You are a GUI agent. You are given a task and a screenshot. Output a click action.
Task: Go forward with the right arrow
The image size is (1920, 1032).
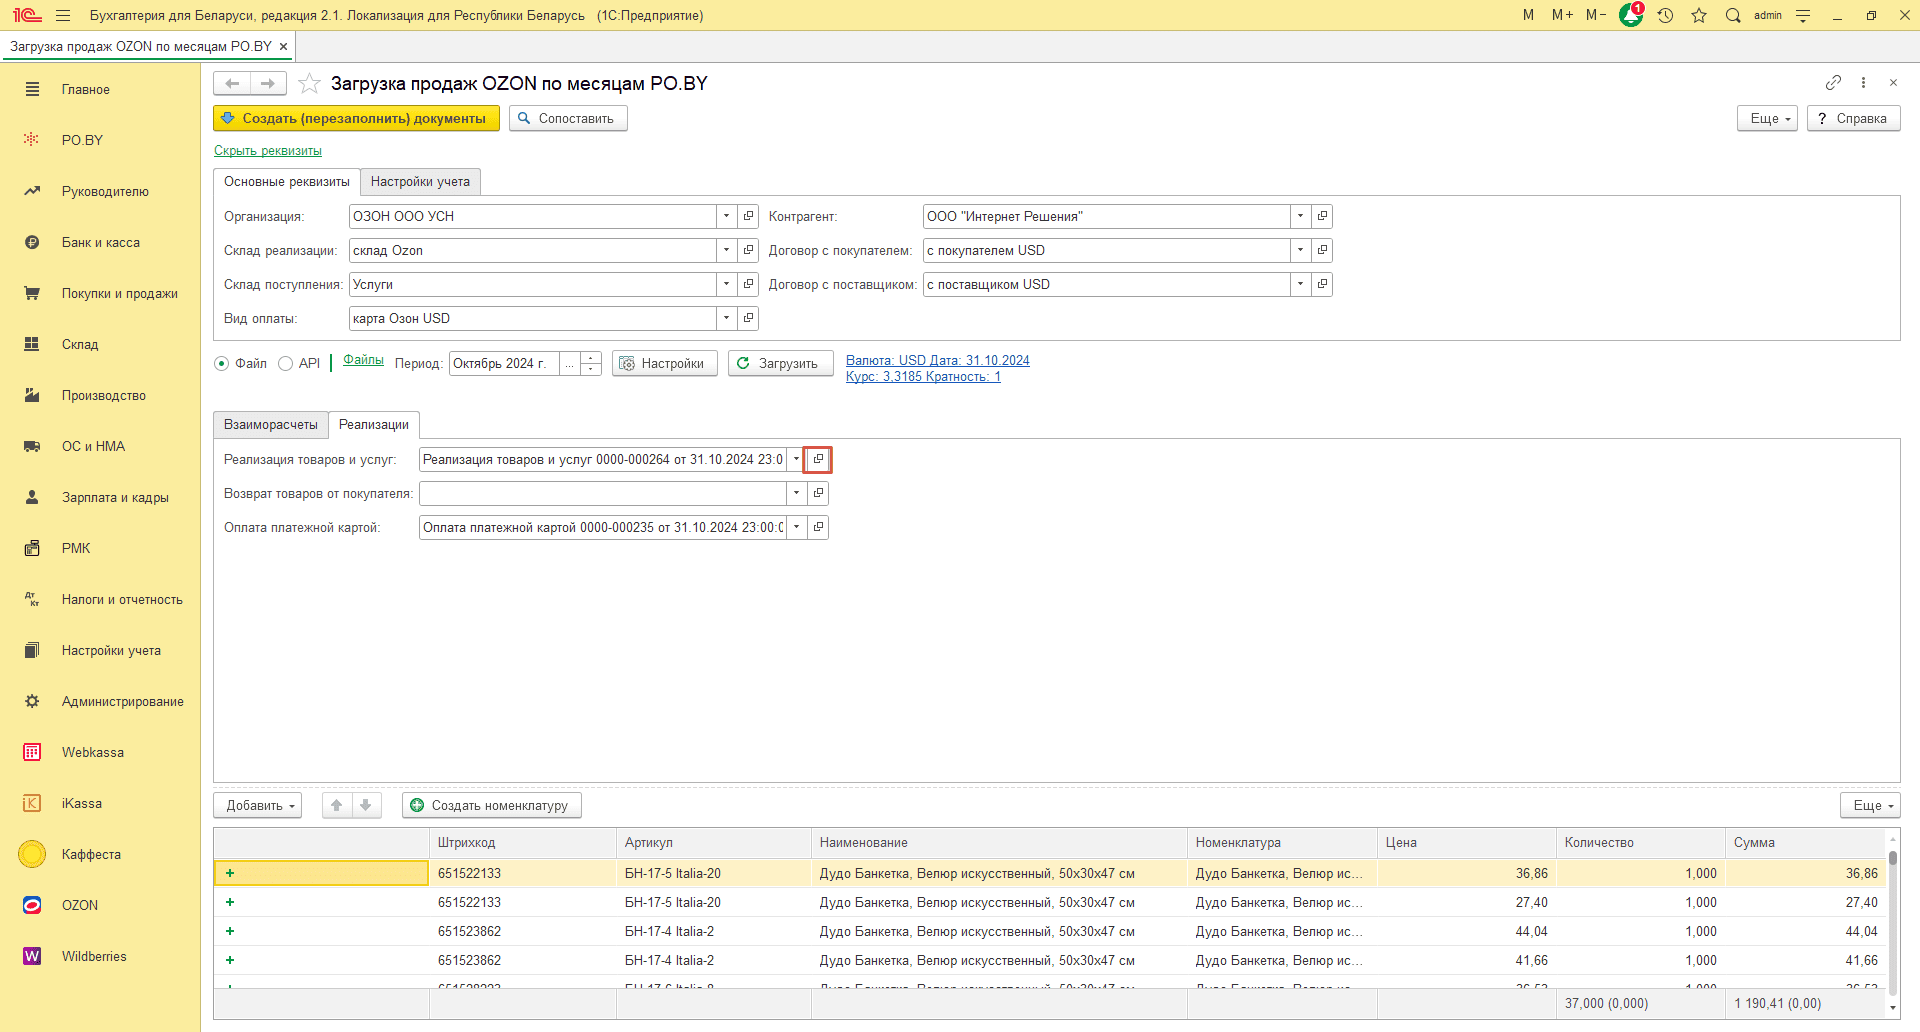click(x=268, y=83)
